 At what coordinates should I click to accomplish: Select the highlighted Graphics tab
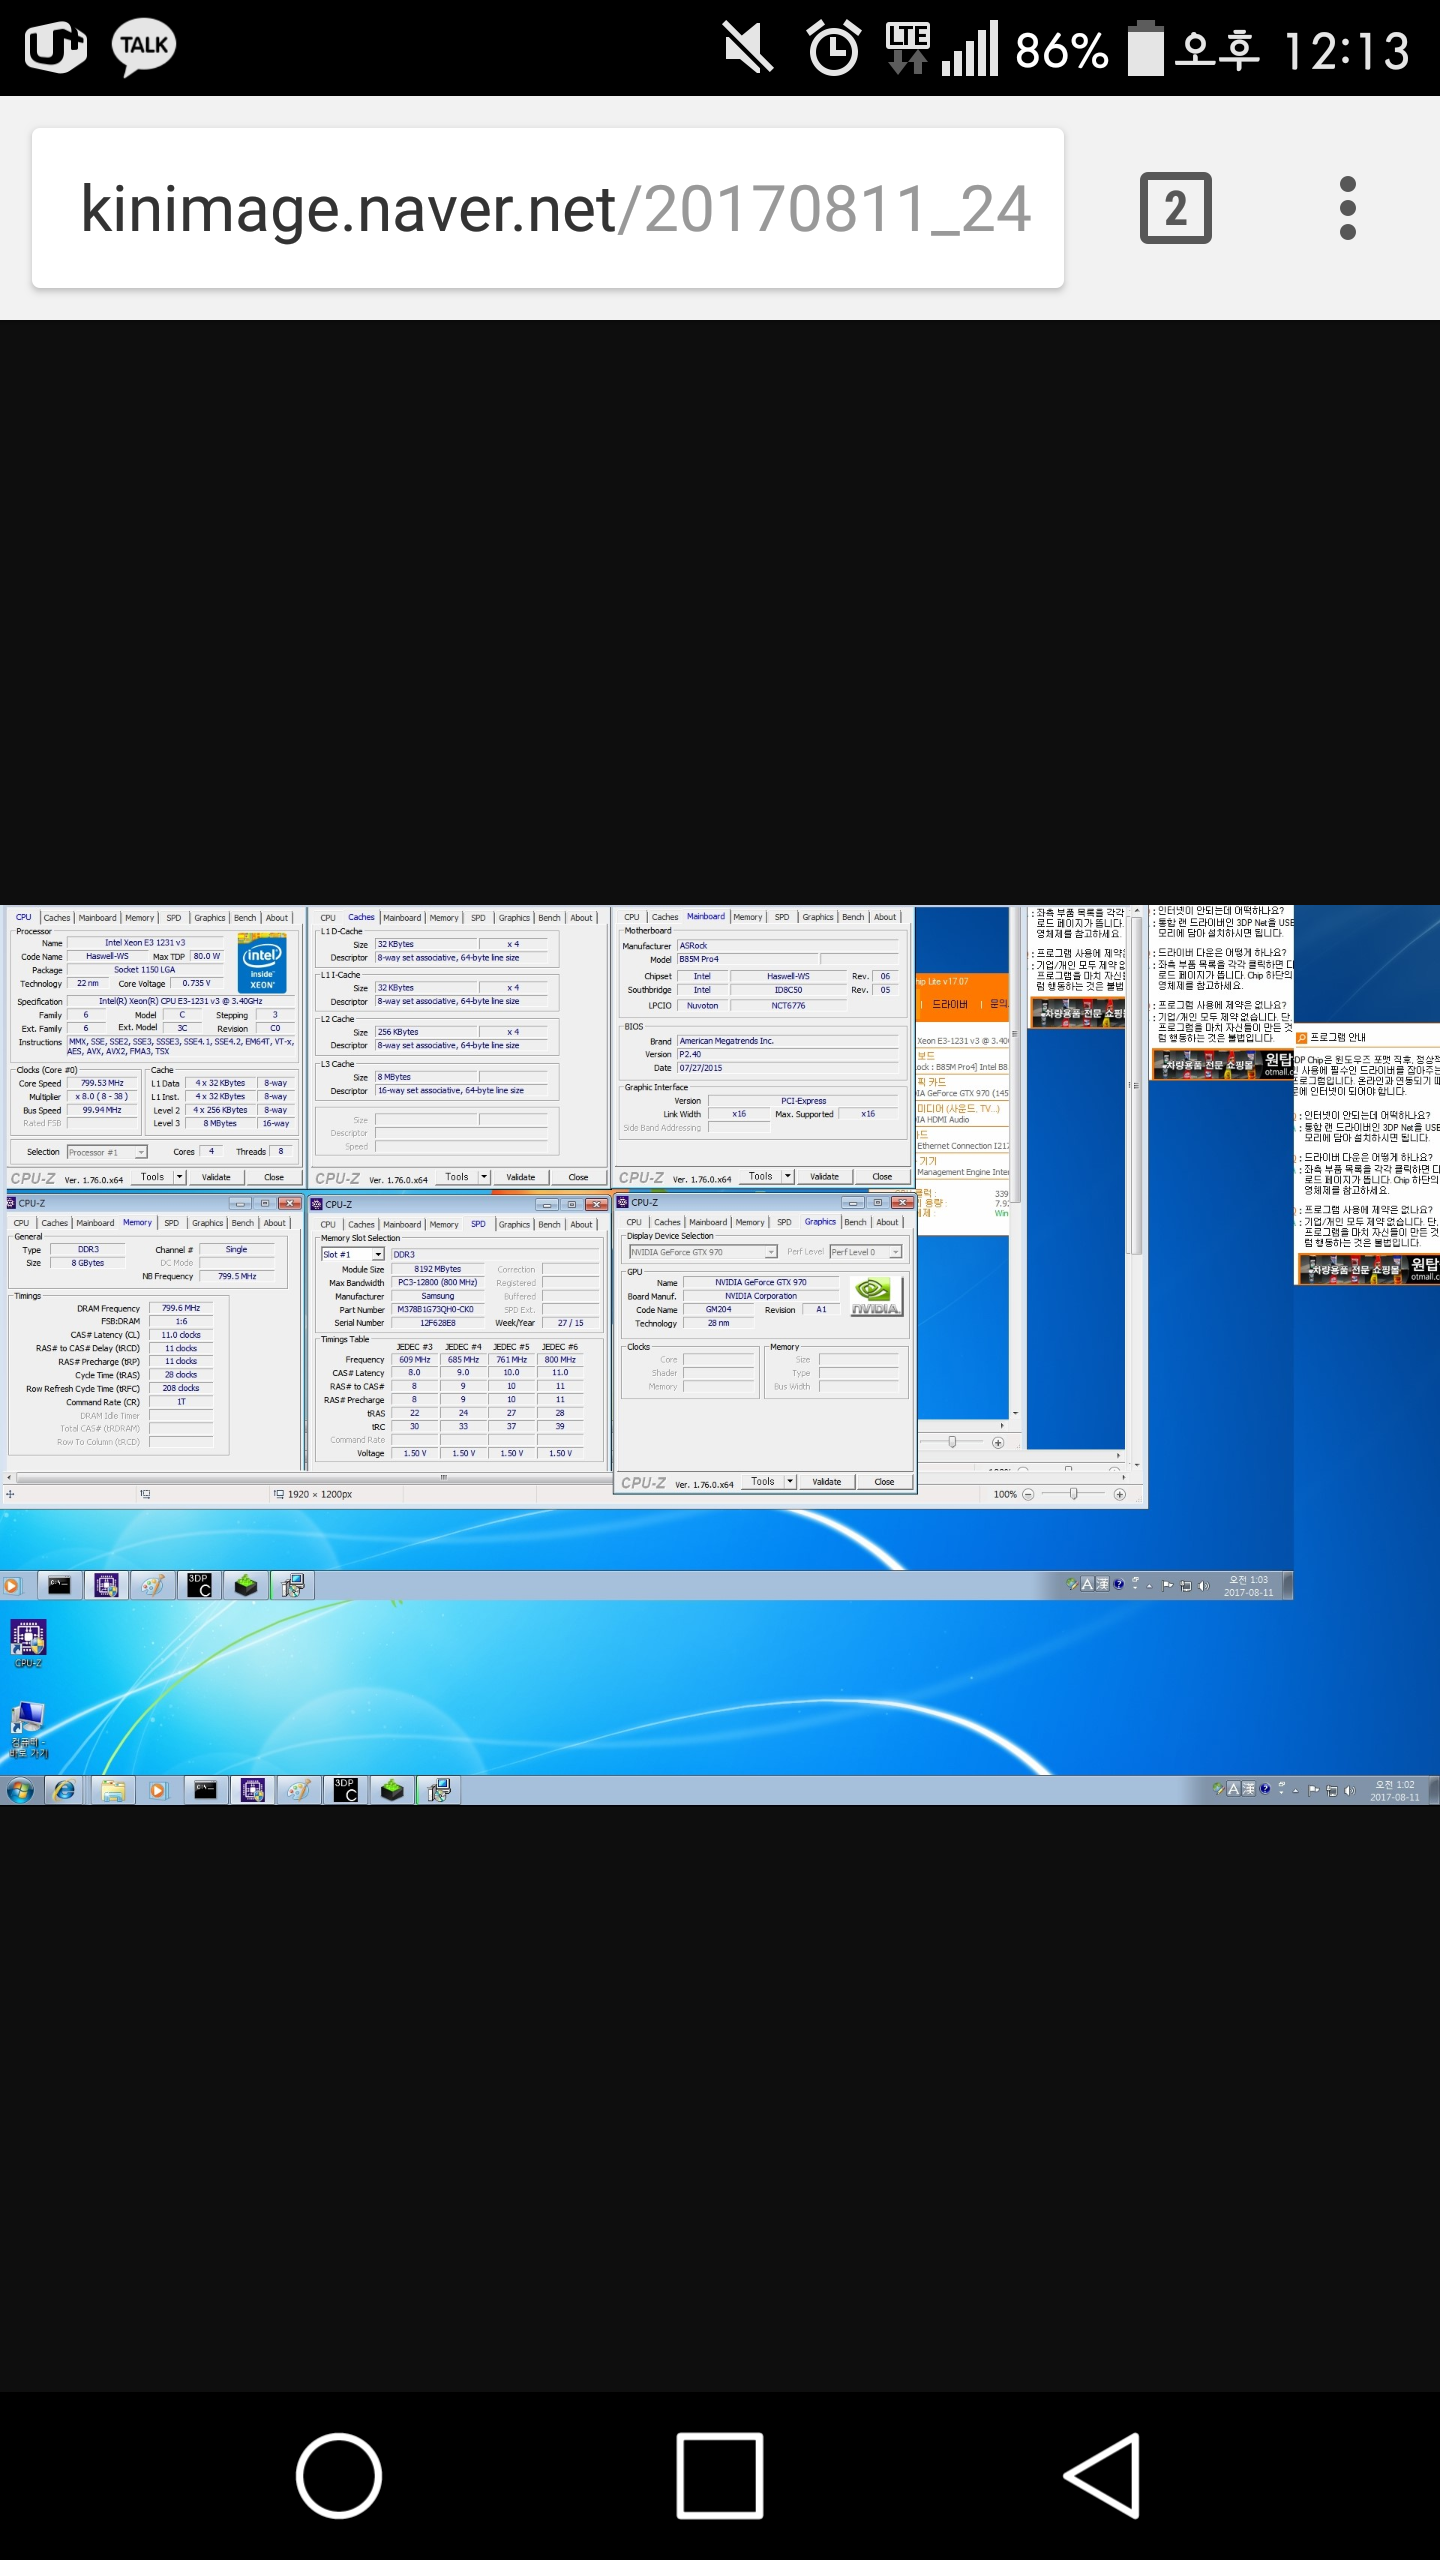point(820,1222)
